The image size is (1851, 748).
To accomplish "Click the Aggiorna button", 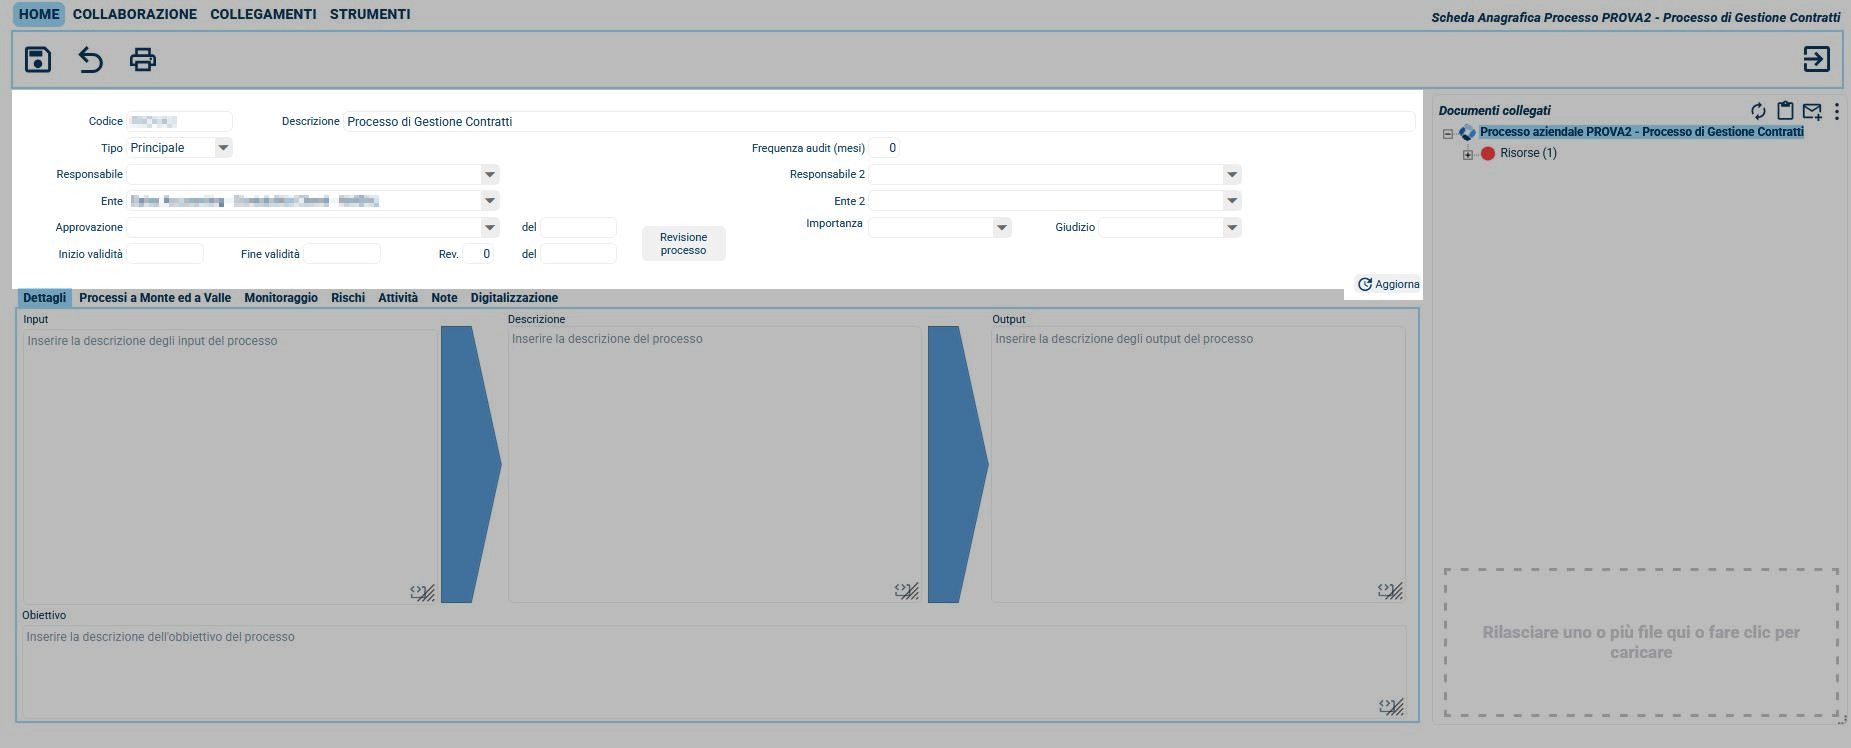I will pyautogui.click(x=1387, y=285).
